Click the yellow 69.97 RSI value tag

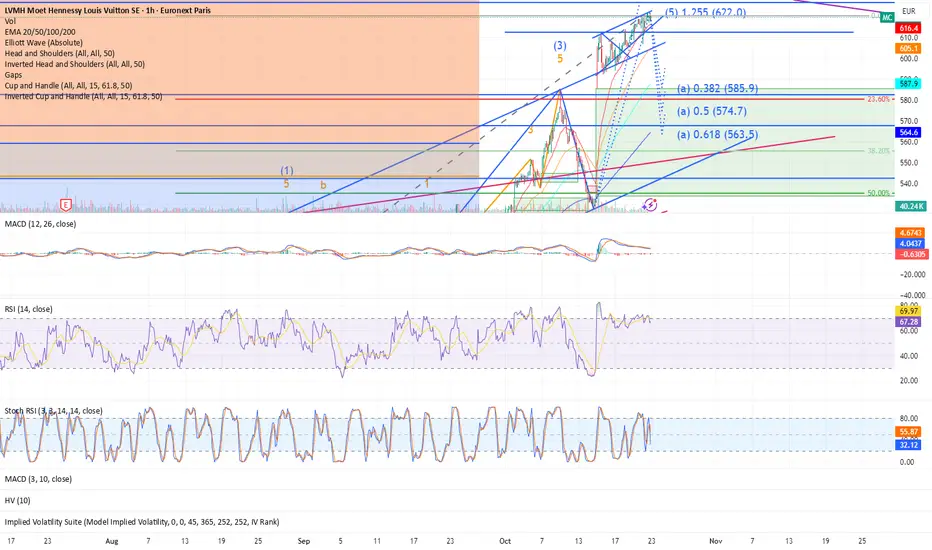[908, 311]
